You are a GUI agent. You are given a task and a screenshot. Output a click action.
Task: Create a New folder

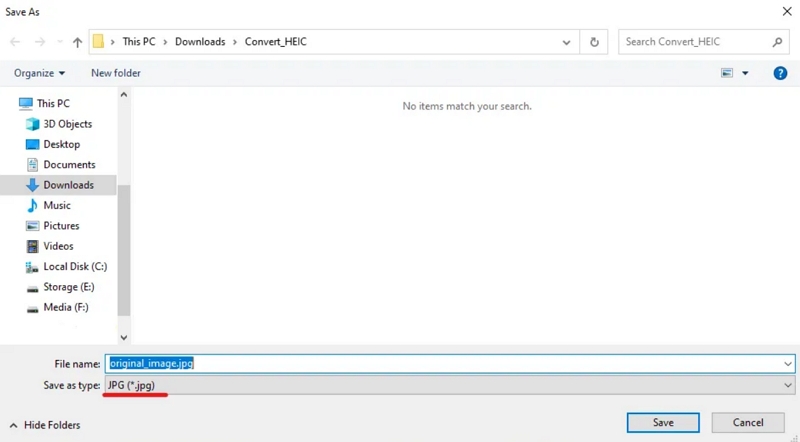116,73
